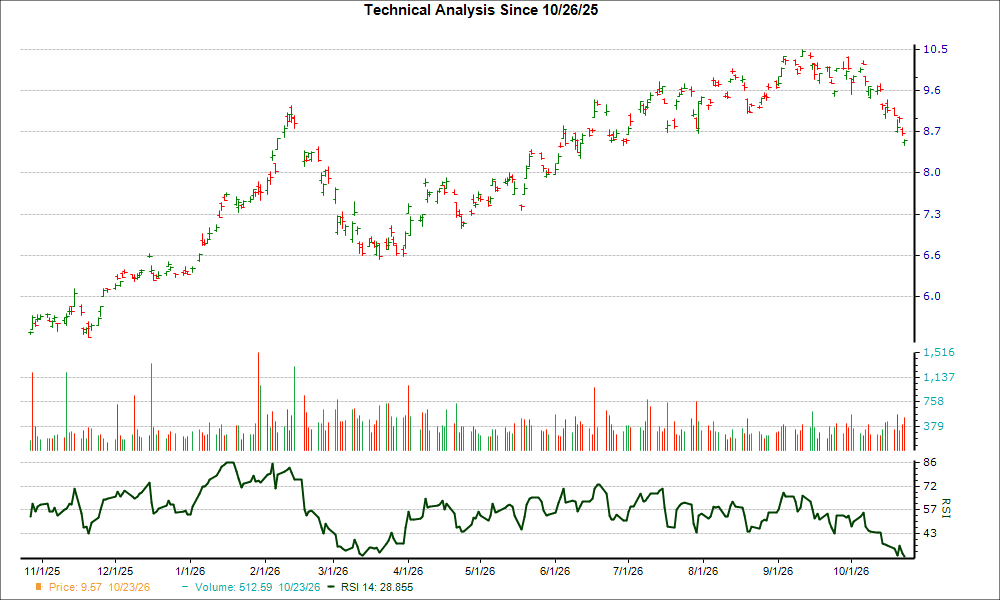Image resolution: width=1000 pixels, height=600 pixels.
Task: Click the 379 volume axis label
Action: pyautogui.click(x=934, y=426)
